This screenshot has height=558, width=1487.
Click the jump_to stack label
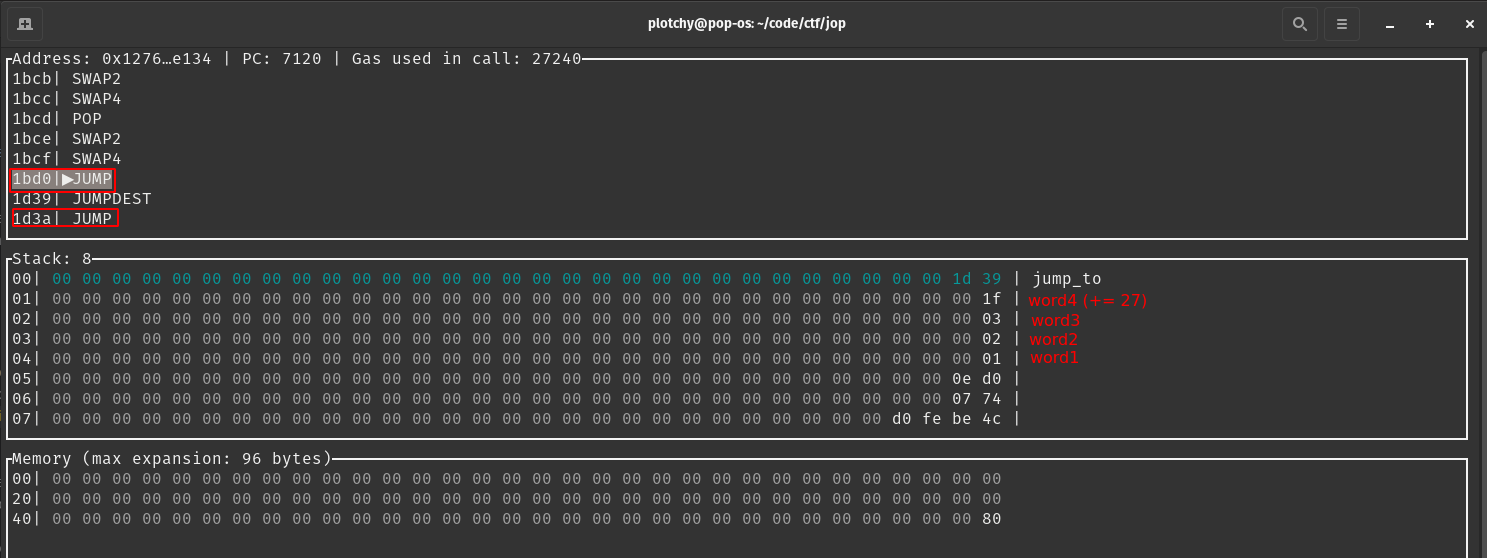point(1067,279)
